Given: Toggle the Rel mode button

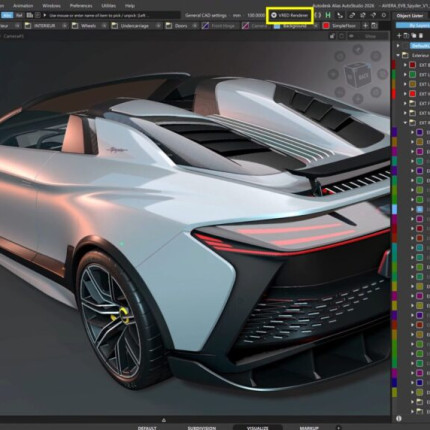Looking at the screenshot, I should [19, 15].
